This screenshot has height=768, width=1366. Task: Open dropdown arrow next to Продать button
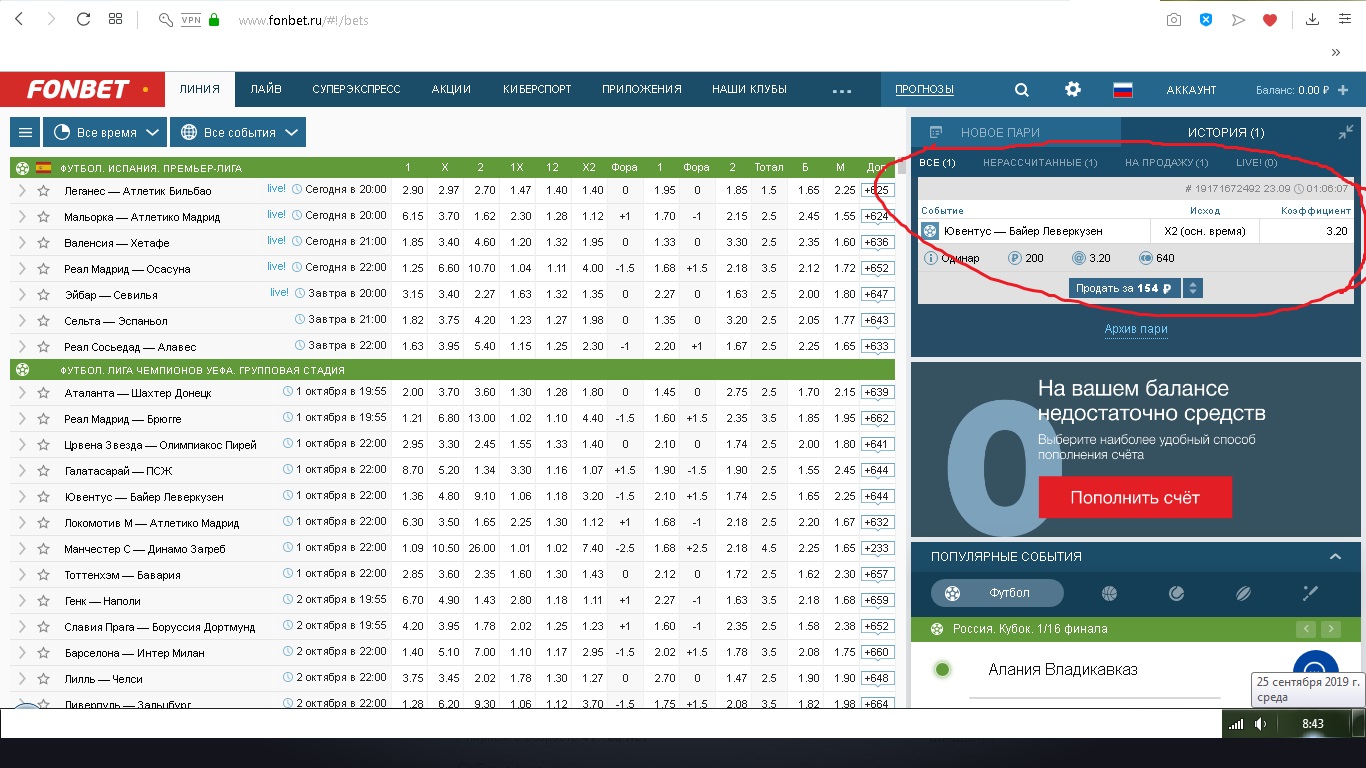tap(1192, 288)
